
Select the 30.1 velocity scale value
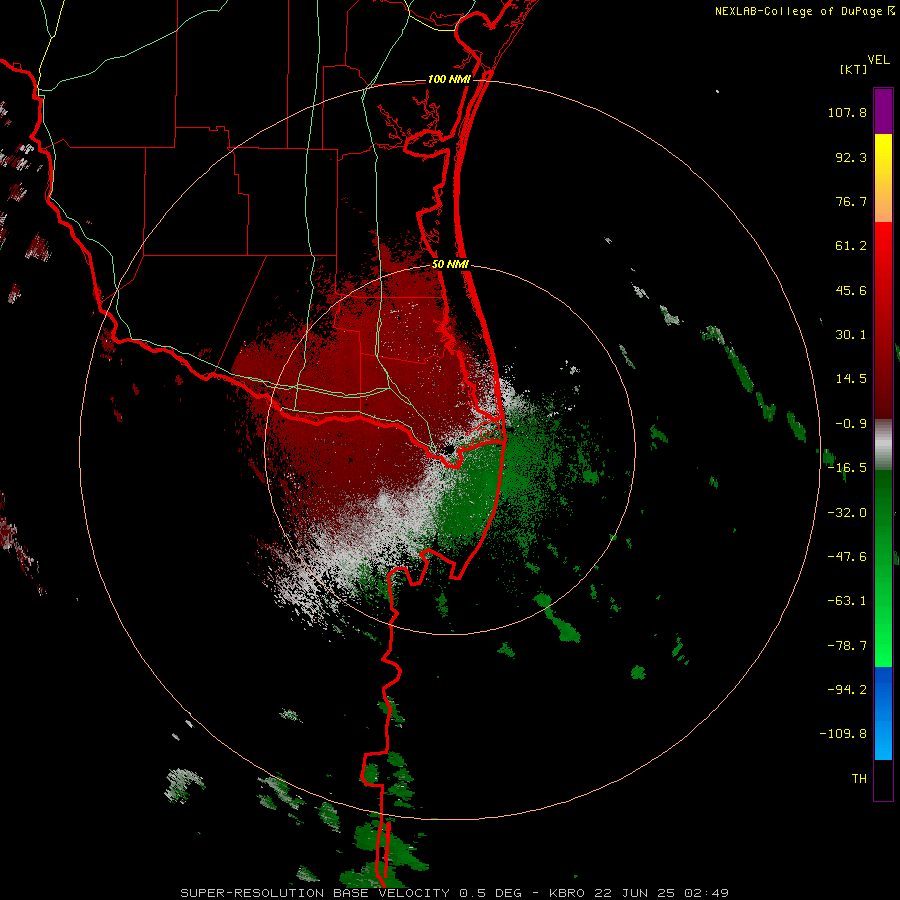[851, 335]
